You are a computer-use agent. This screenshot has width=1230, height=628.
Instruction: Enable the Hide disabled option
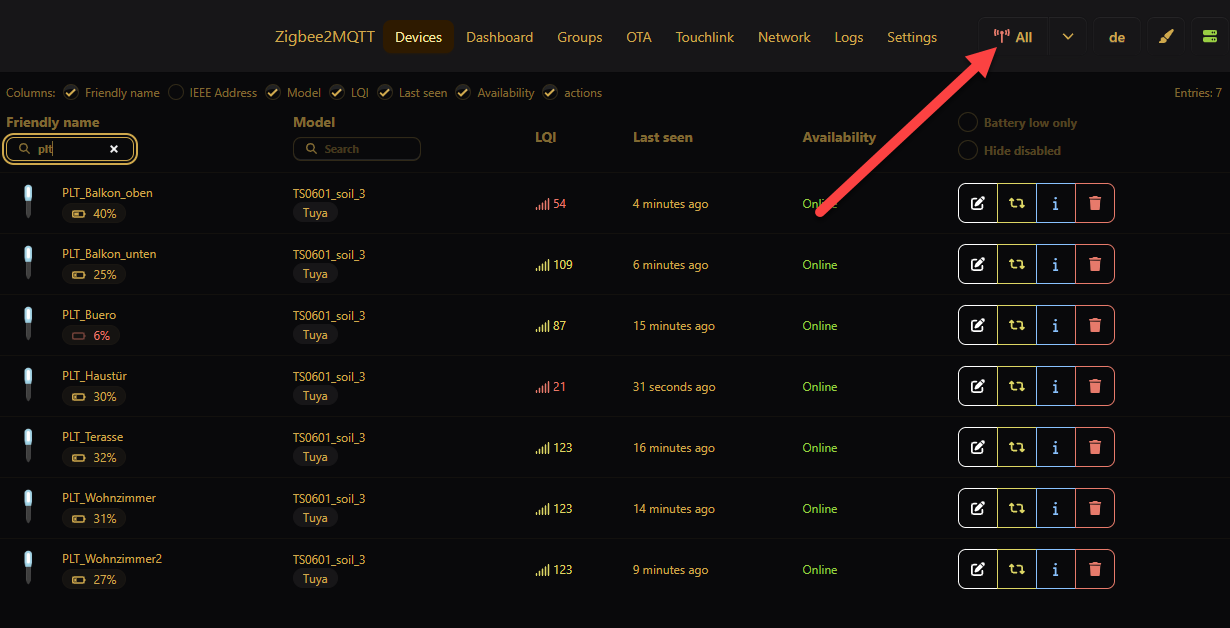968,151
